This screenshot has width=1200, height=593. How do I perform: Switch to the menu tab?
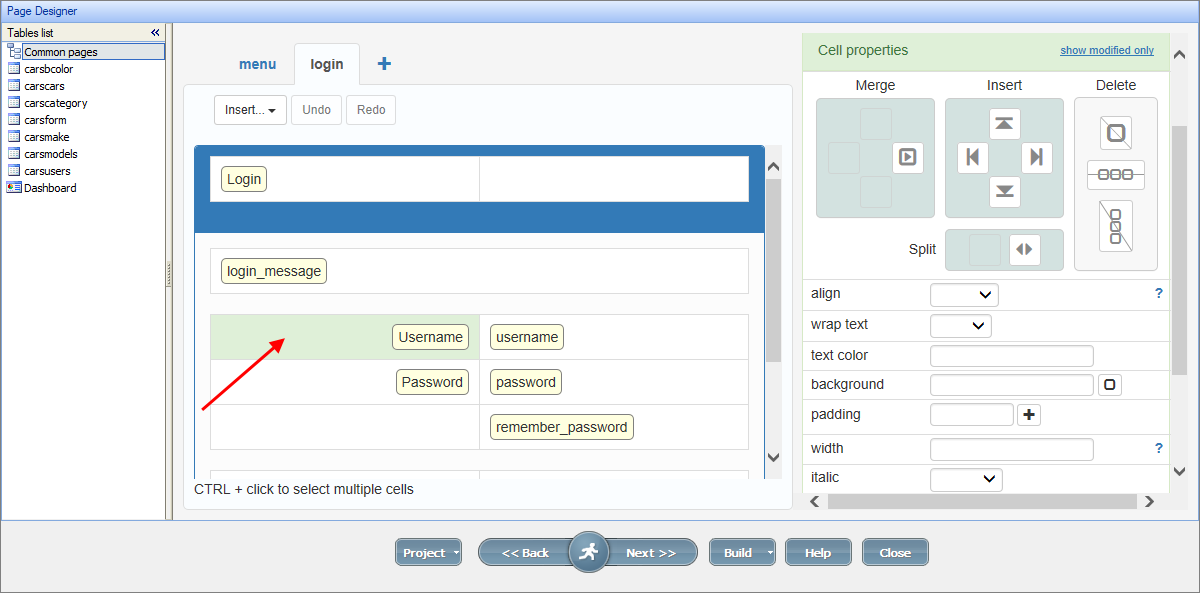tap(257, 64)
